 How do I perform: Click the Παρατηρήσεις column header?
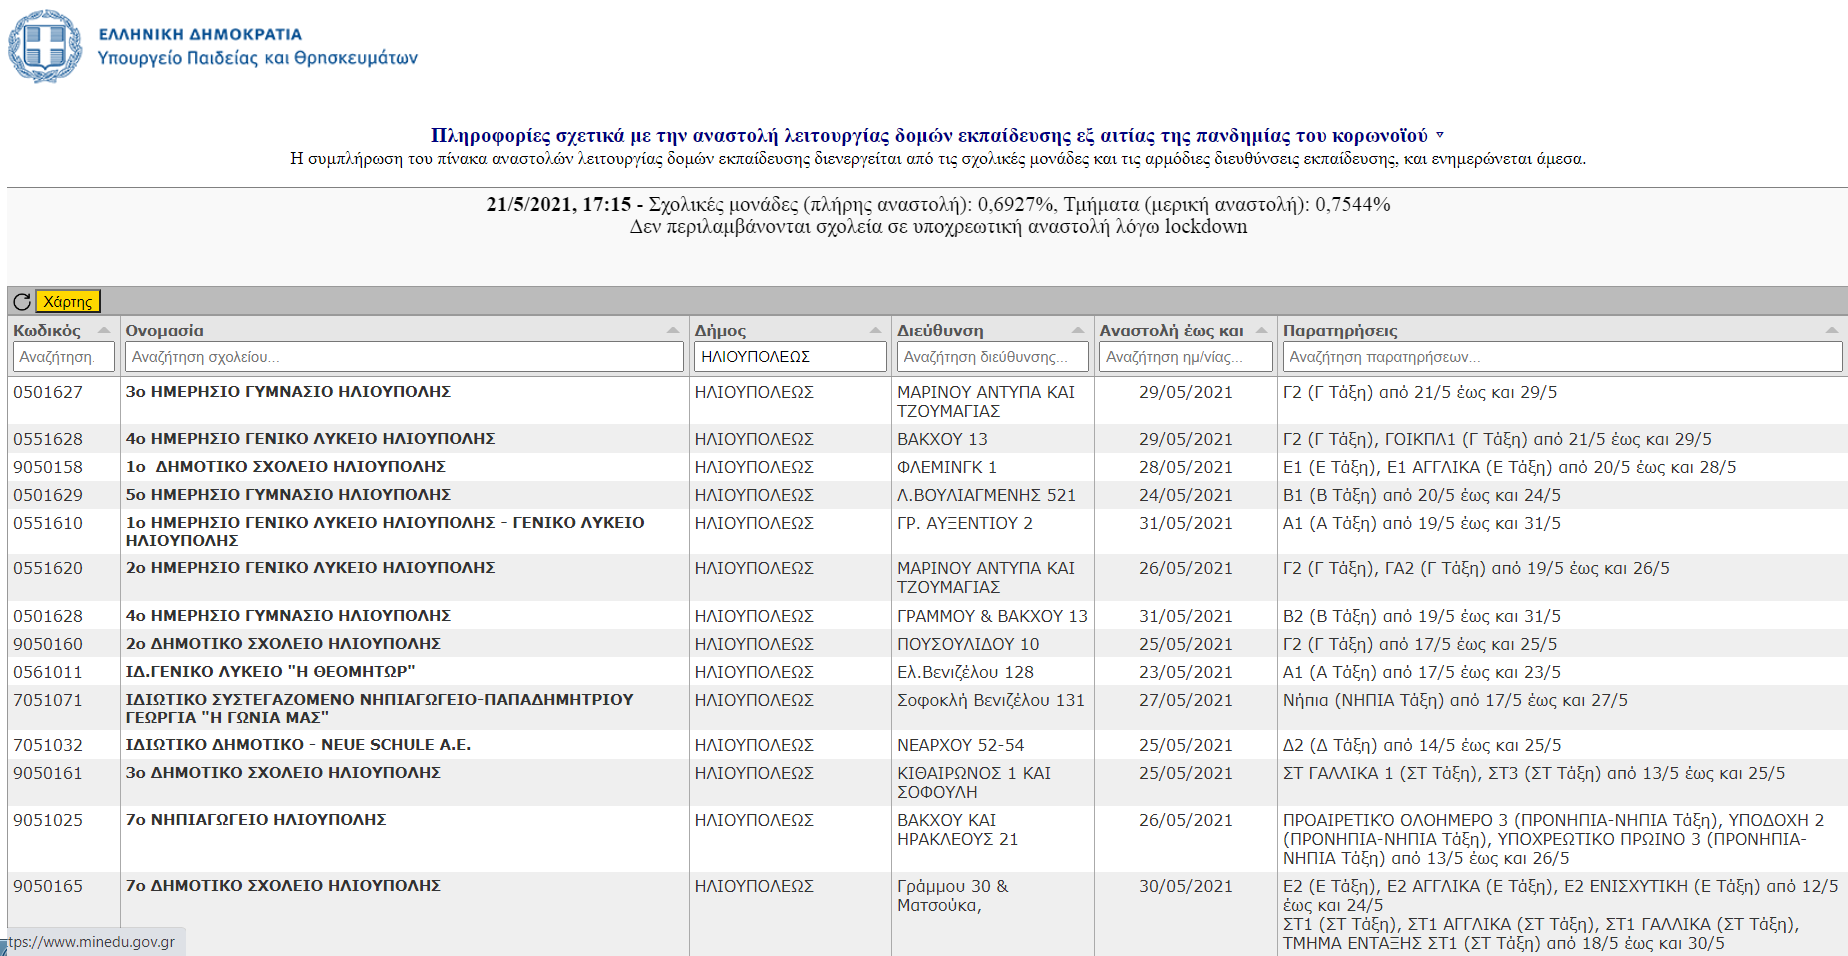pos(1340,330)
